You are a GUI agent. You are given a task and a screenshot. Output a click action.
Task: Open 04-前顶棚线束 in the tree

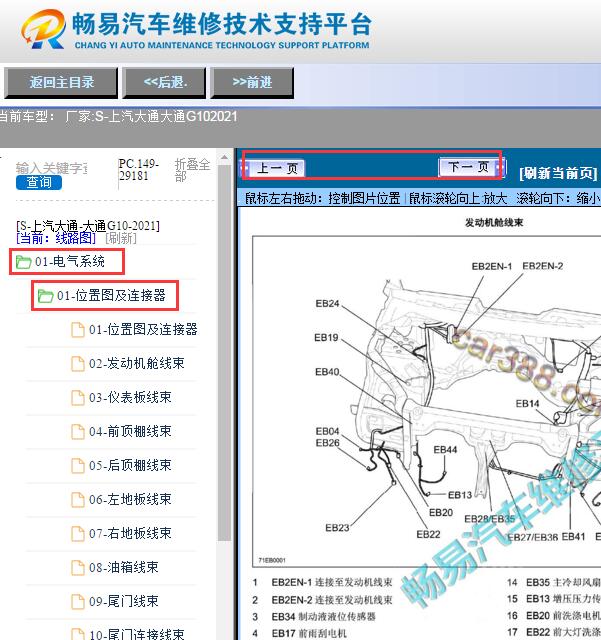[130, 431]
